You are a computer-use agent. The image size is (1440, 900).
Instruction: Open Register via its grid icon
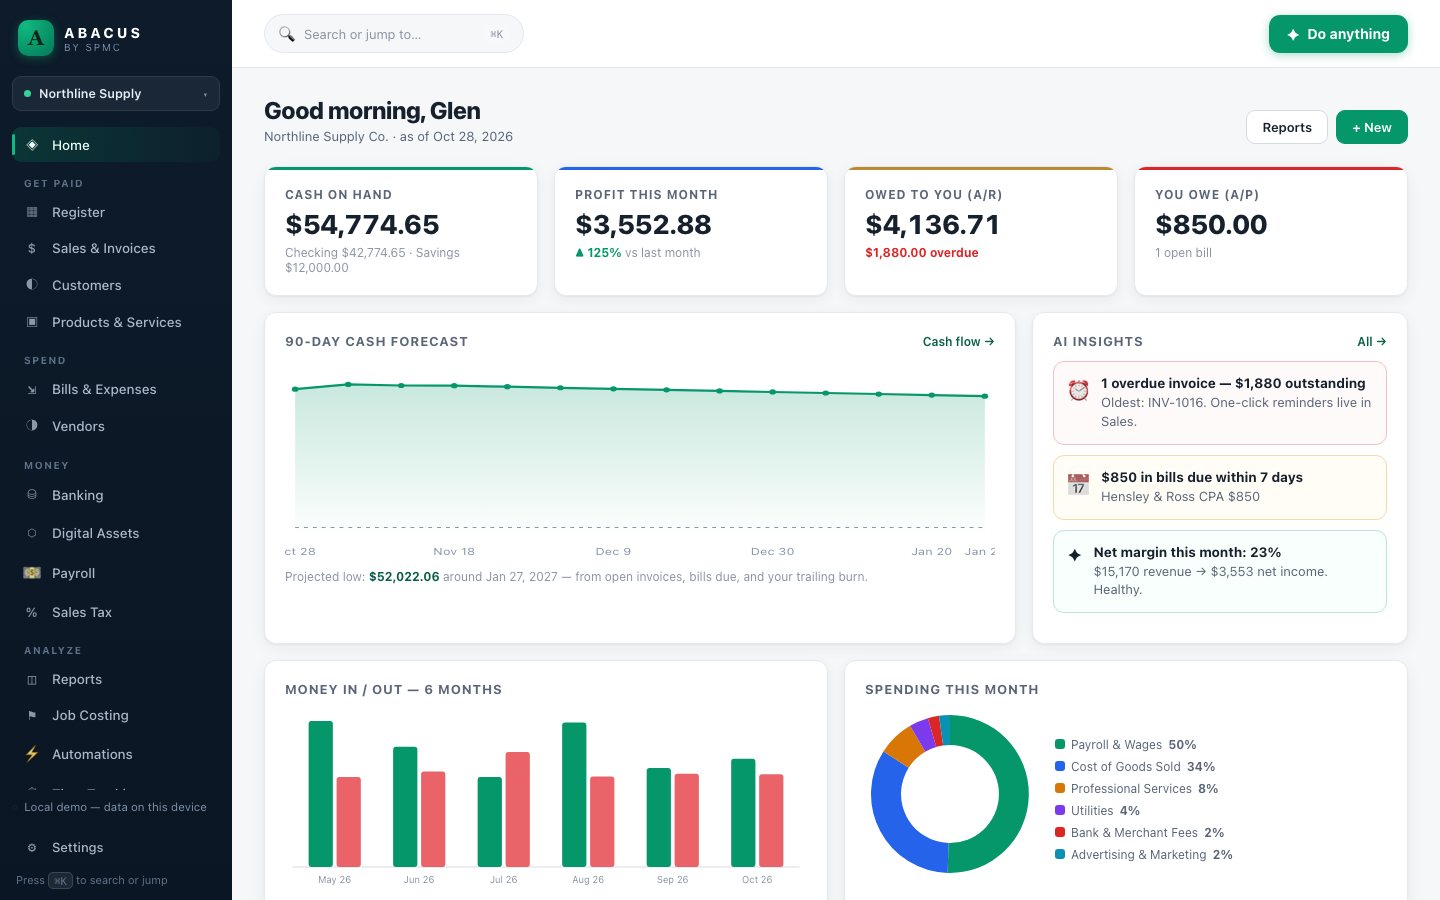coord(32,212)
